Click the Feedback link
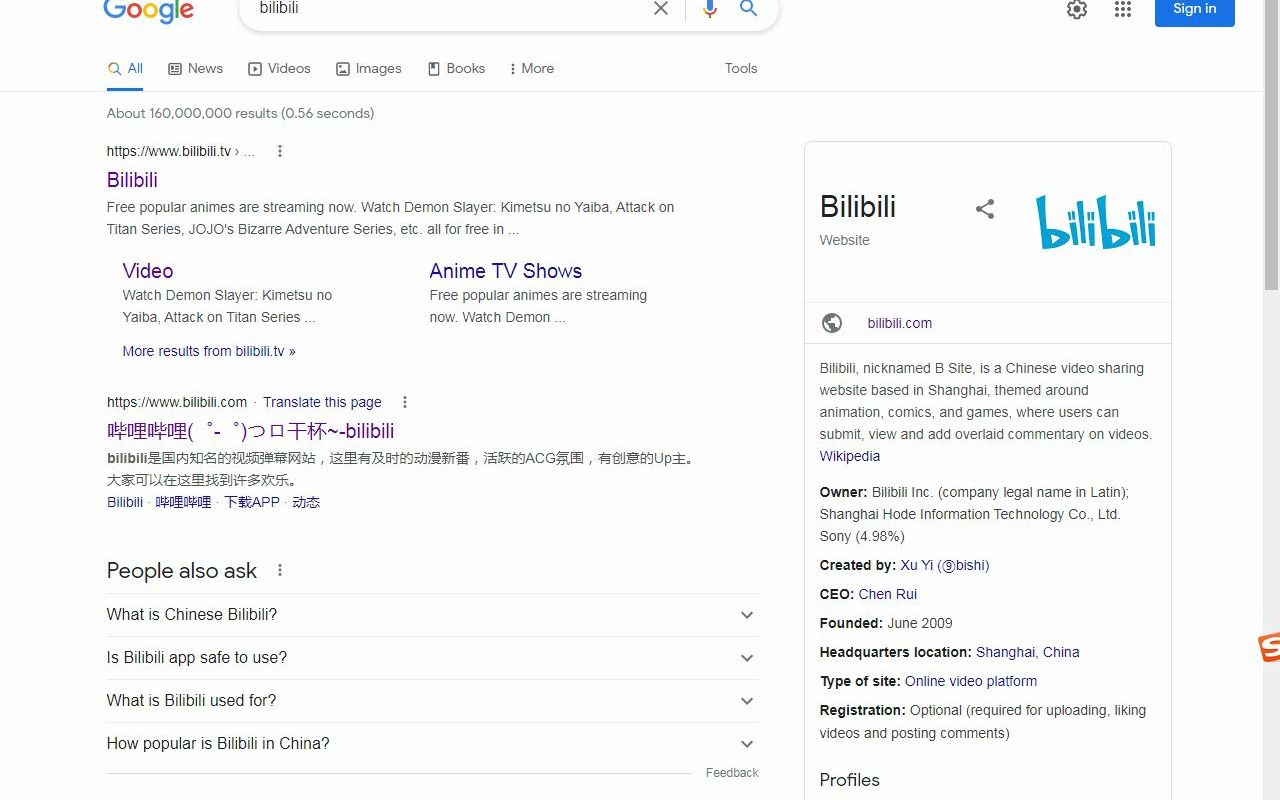This screenshot has height=800, width=1280. tap(732, 773)
